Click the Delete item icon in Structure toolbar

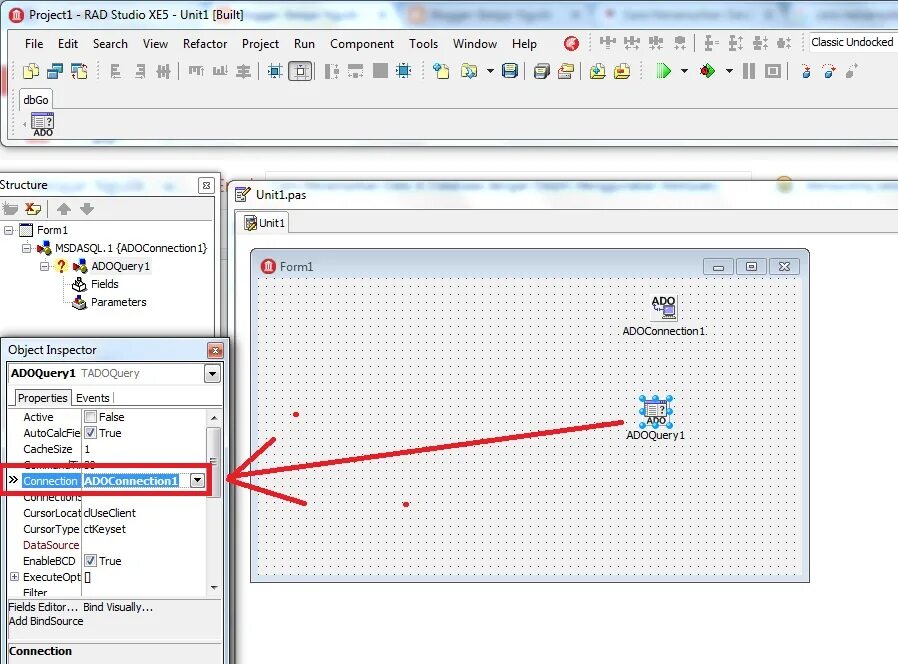(x=33, y=209)
